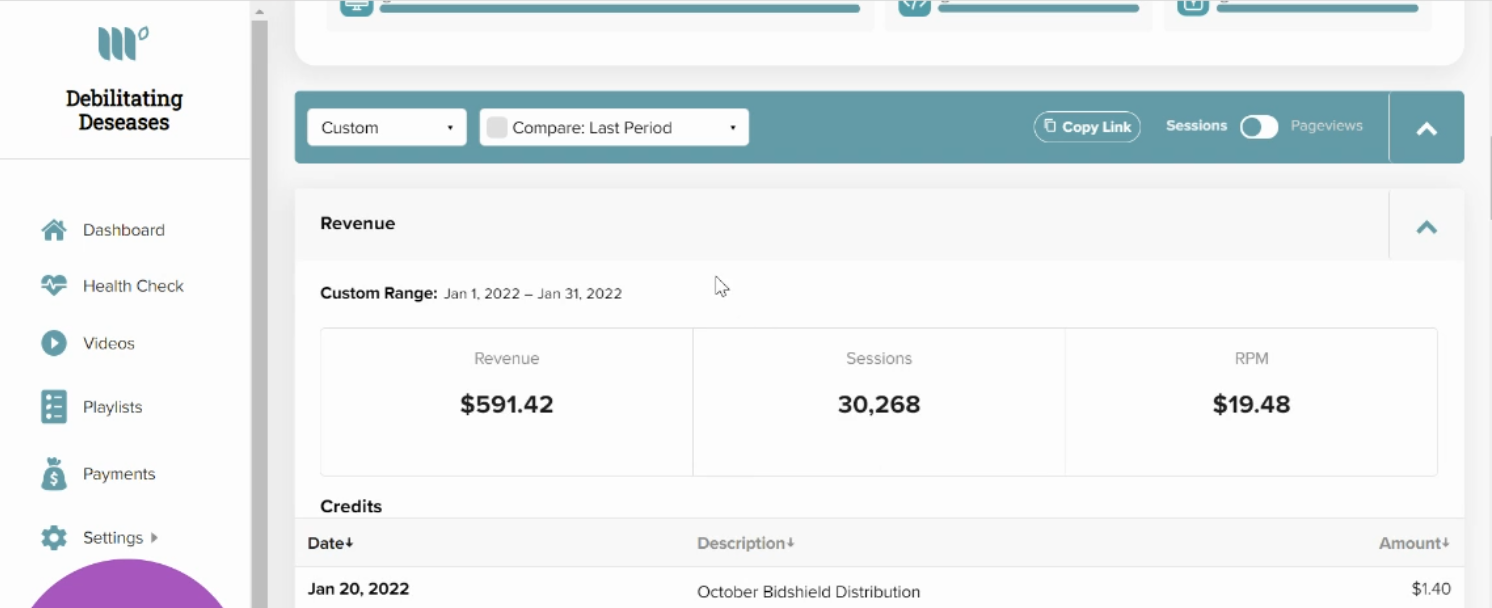Open the Compare: Last Period dropdown
The height and width of the screenshot is (608, 1492).
click(x=614, y=127)
